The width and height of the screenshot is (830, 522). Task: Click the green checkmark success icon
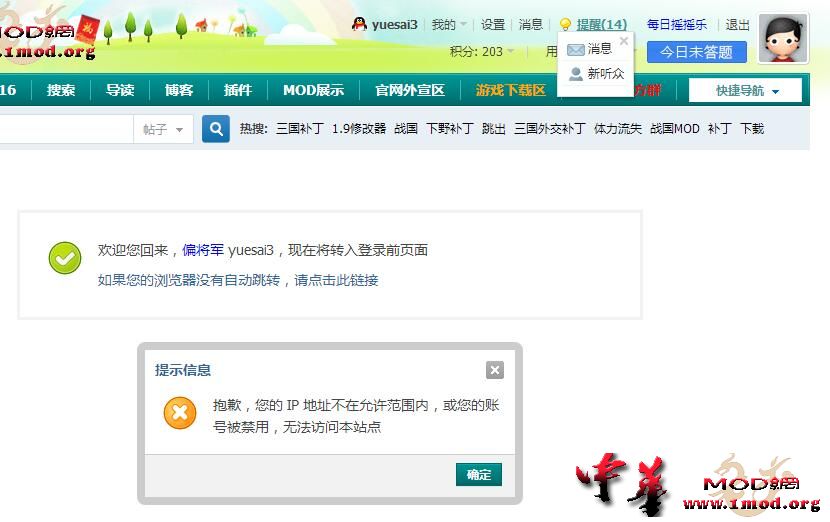(65, 258)
